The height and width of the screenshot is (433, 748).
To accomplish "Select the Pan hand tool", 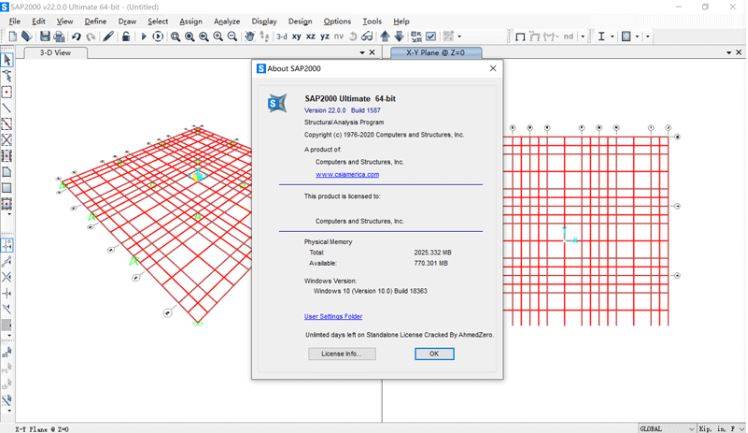I will tap(248, 36).
